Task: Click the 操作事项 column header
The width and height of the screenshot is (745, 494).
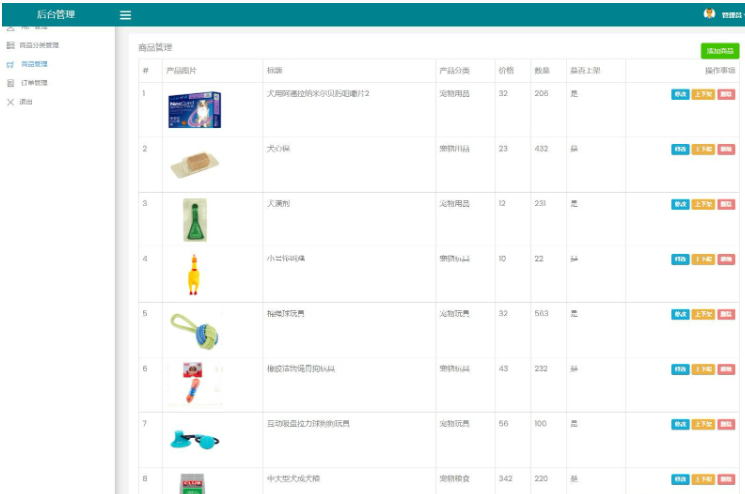Action: click(720, 71)
